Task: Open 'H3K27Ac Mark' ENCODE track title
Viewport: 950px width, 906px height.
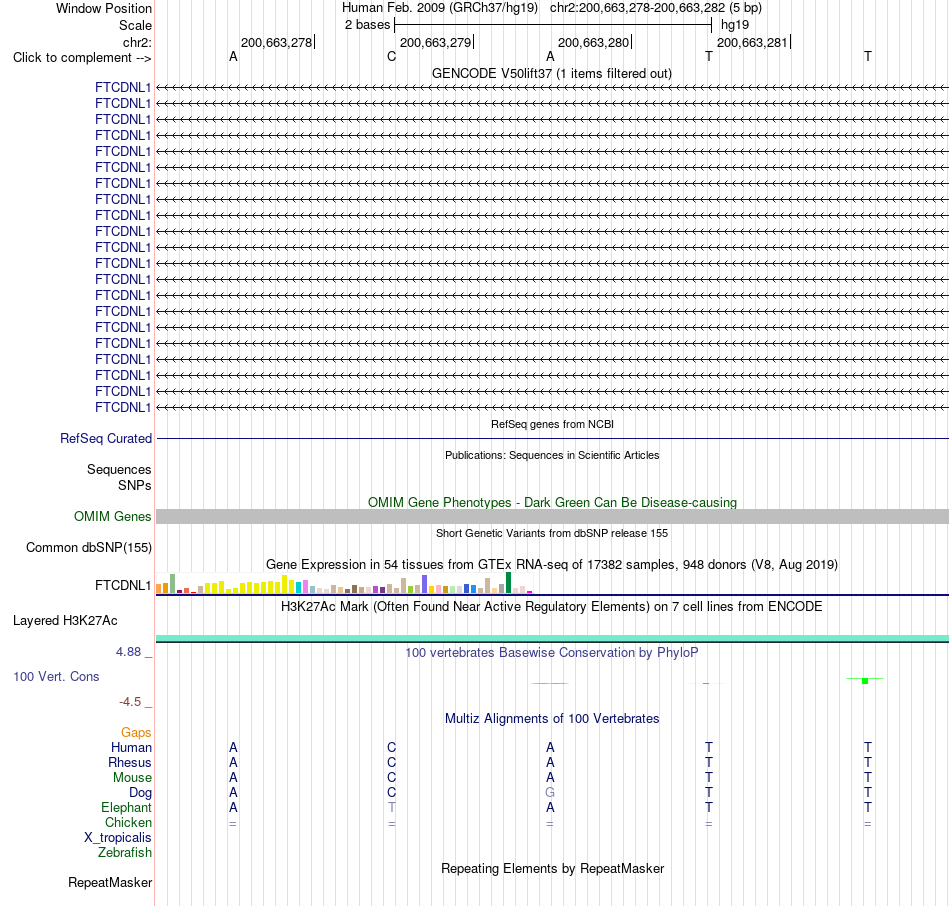Action: [x=552, y=607]
